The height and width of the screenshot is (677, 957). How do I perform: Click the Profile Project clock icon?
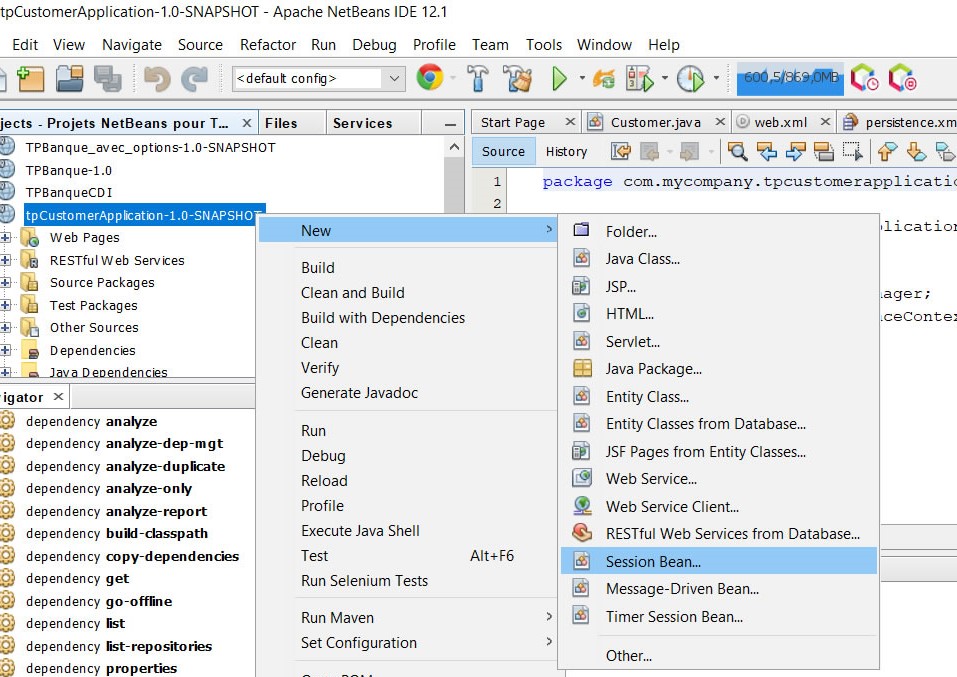click(690, 79)
